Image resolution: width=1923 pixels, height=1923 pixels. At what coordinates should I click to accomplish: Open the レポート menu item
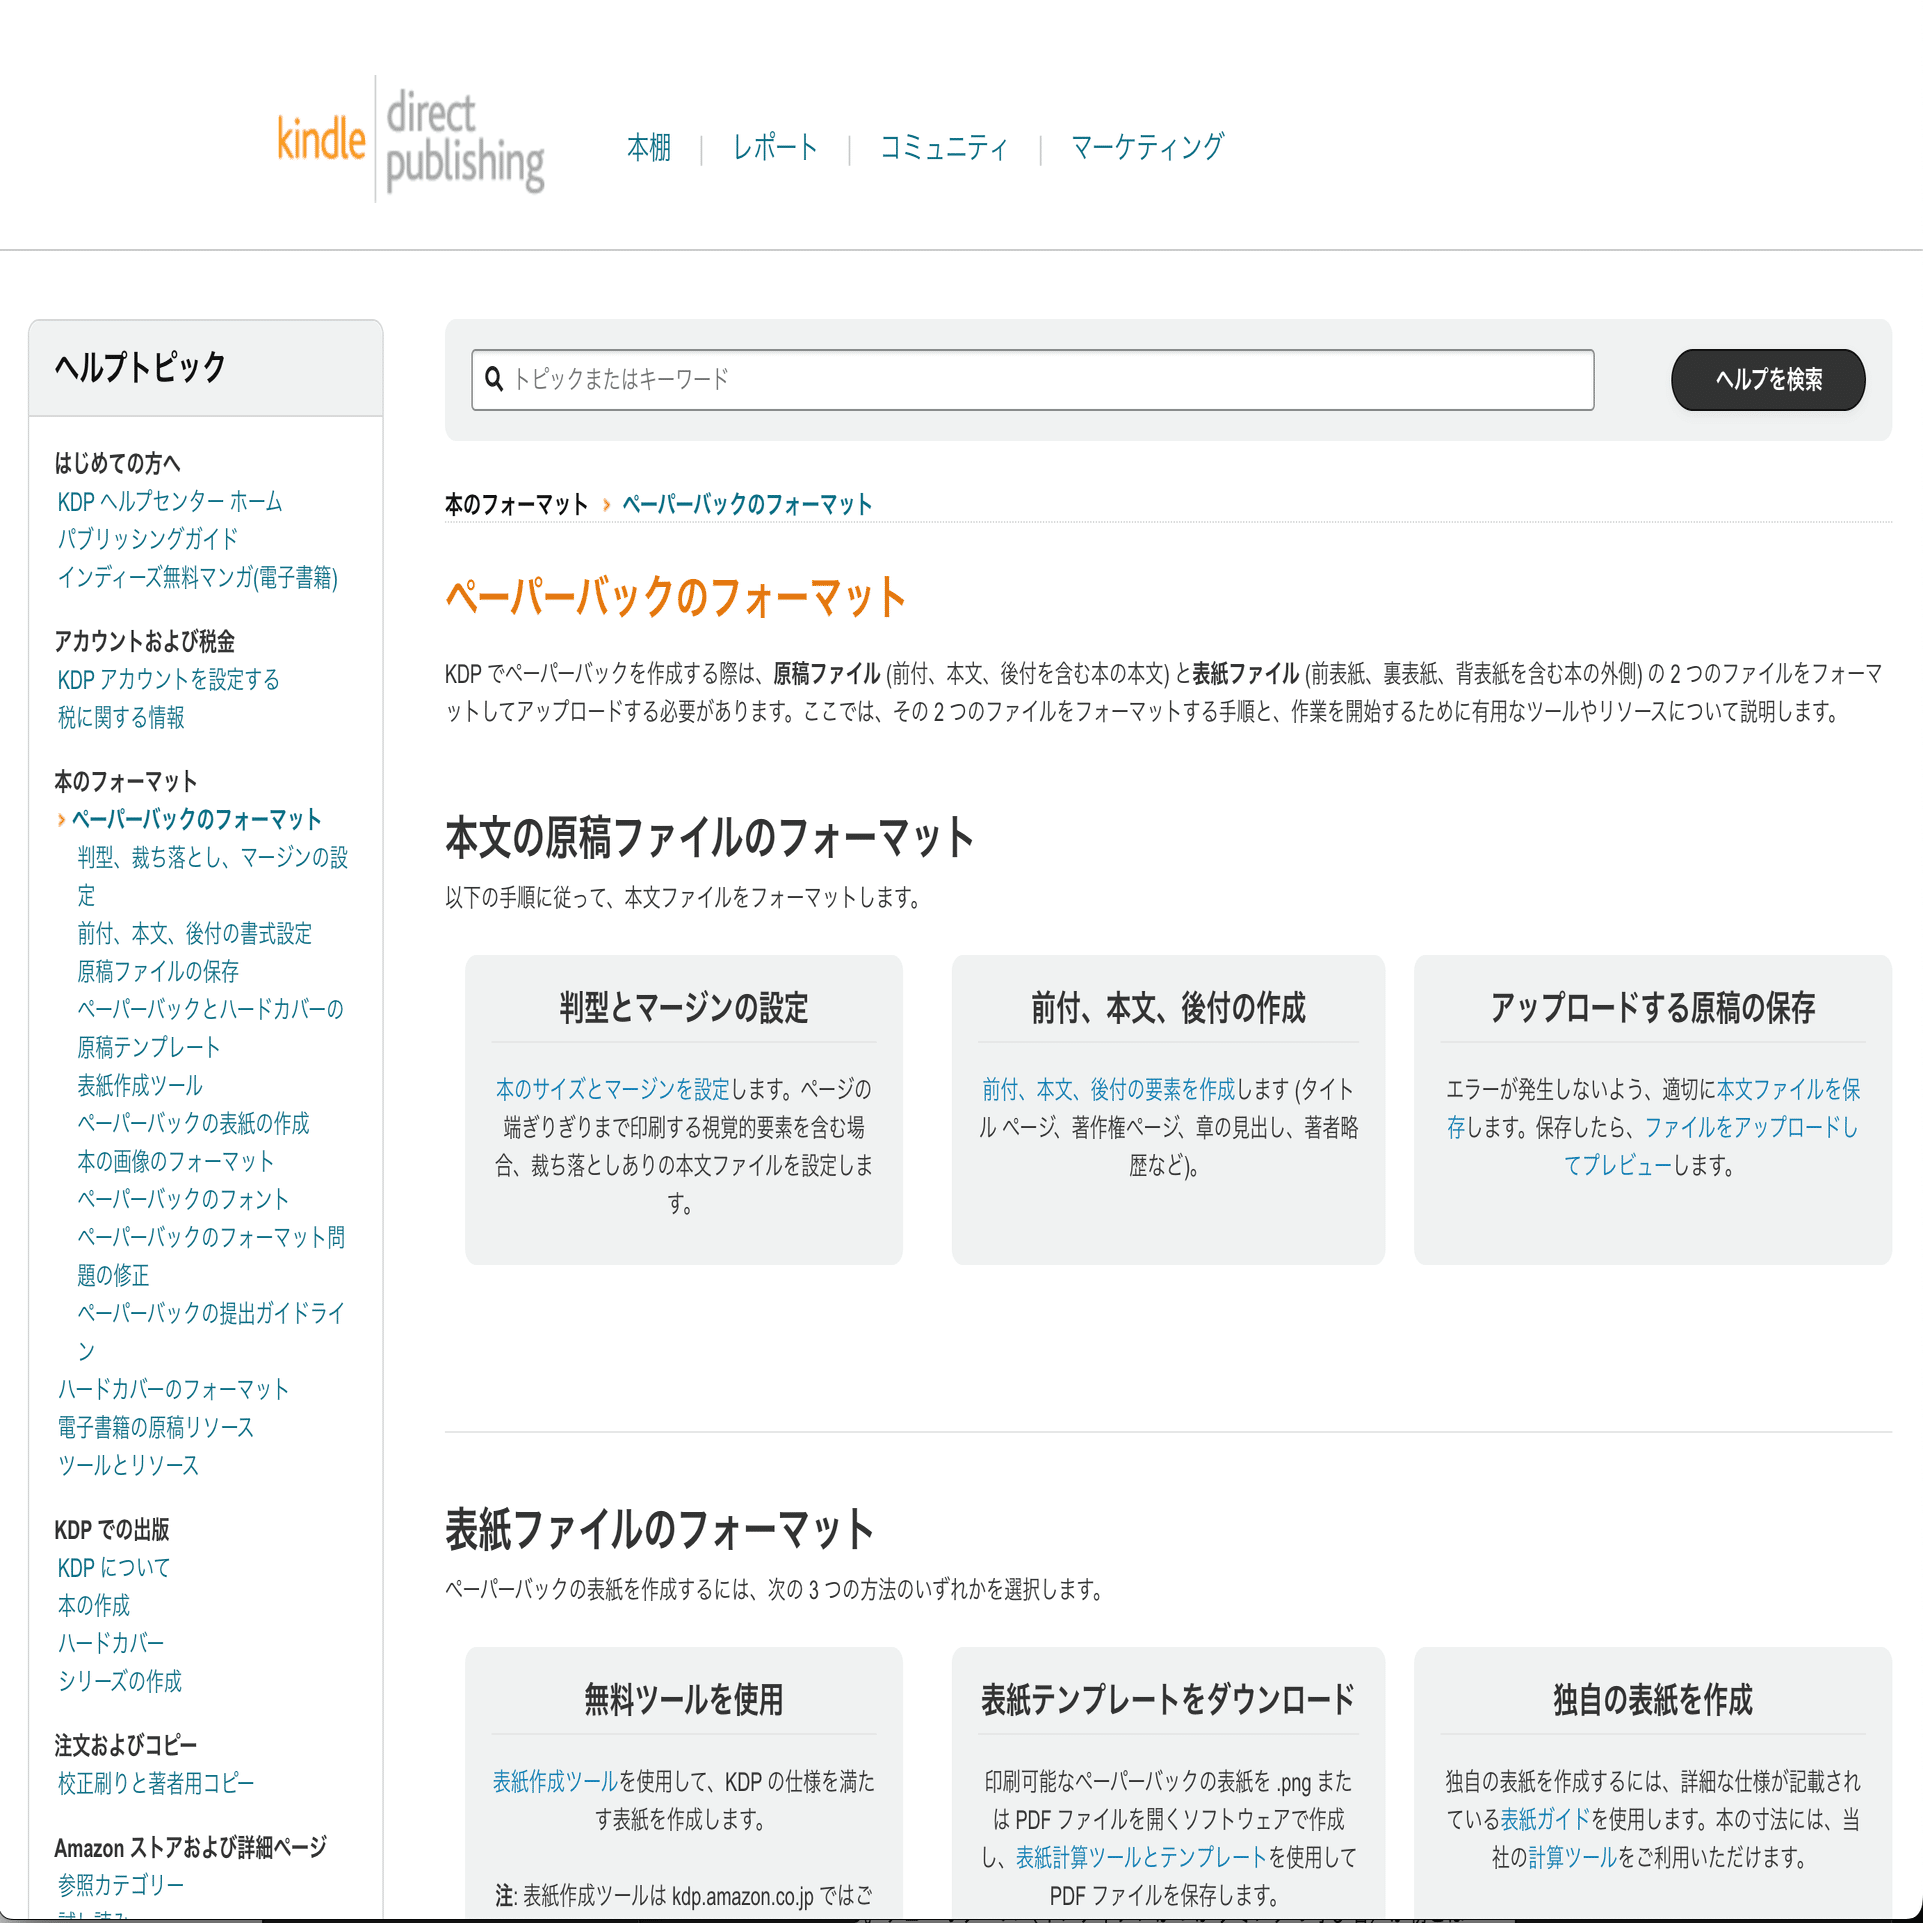tap(775, 148)
